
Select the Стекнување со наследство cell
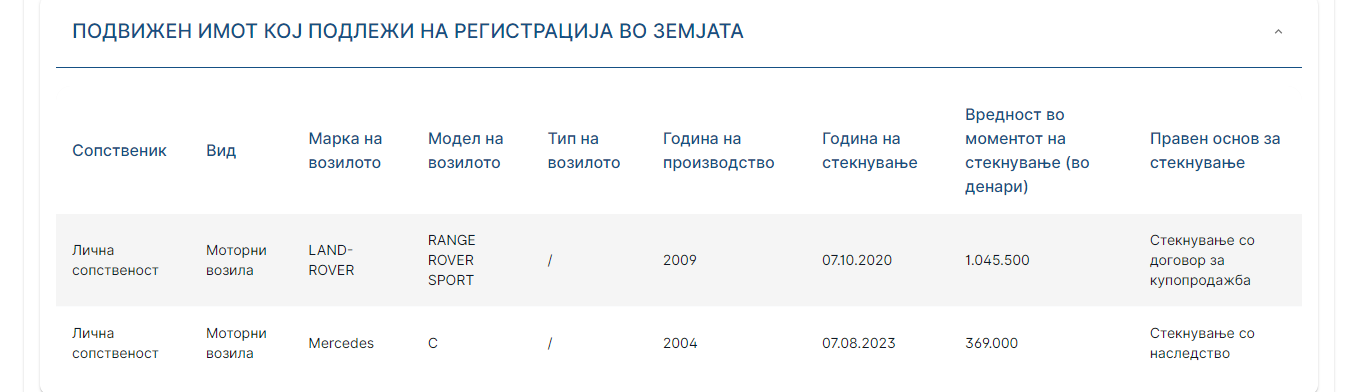[1202, 343]
